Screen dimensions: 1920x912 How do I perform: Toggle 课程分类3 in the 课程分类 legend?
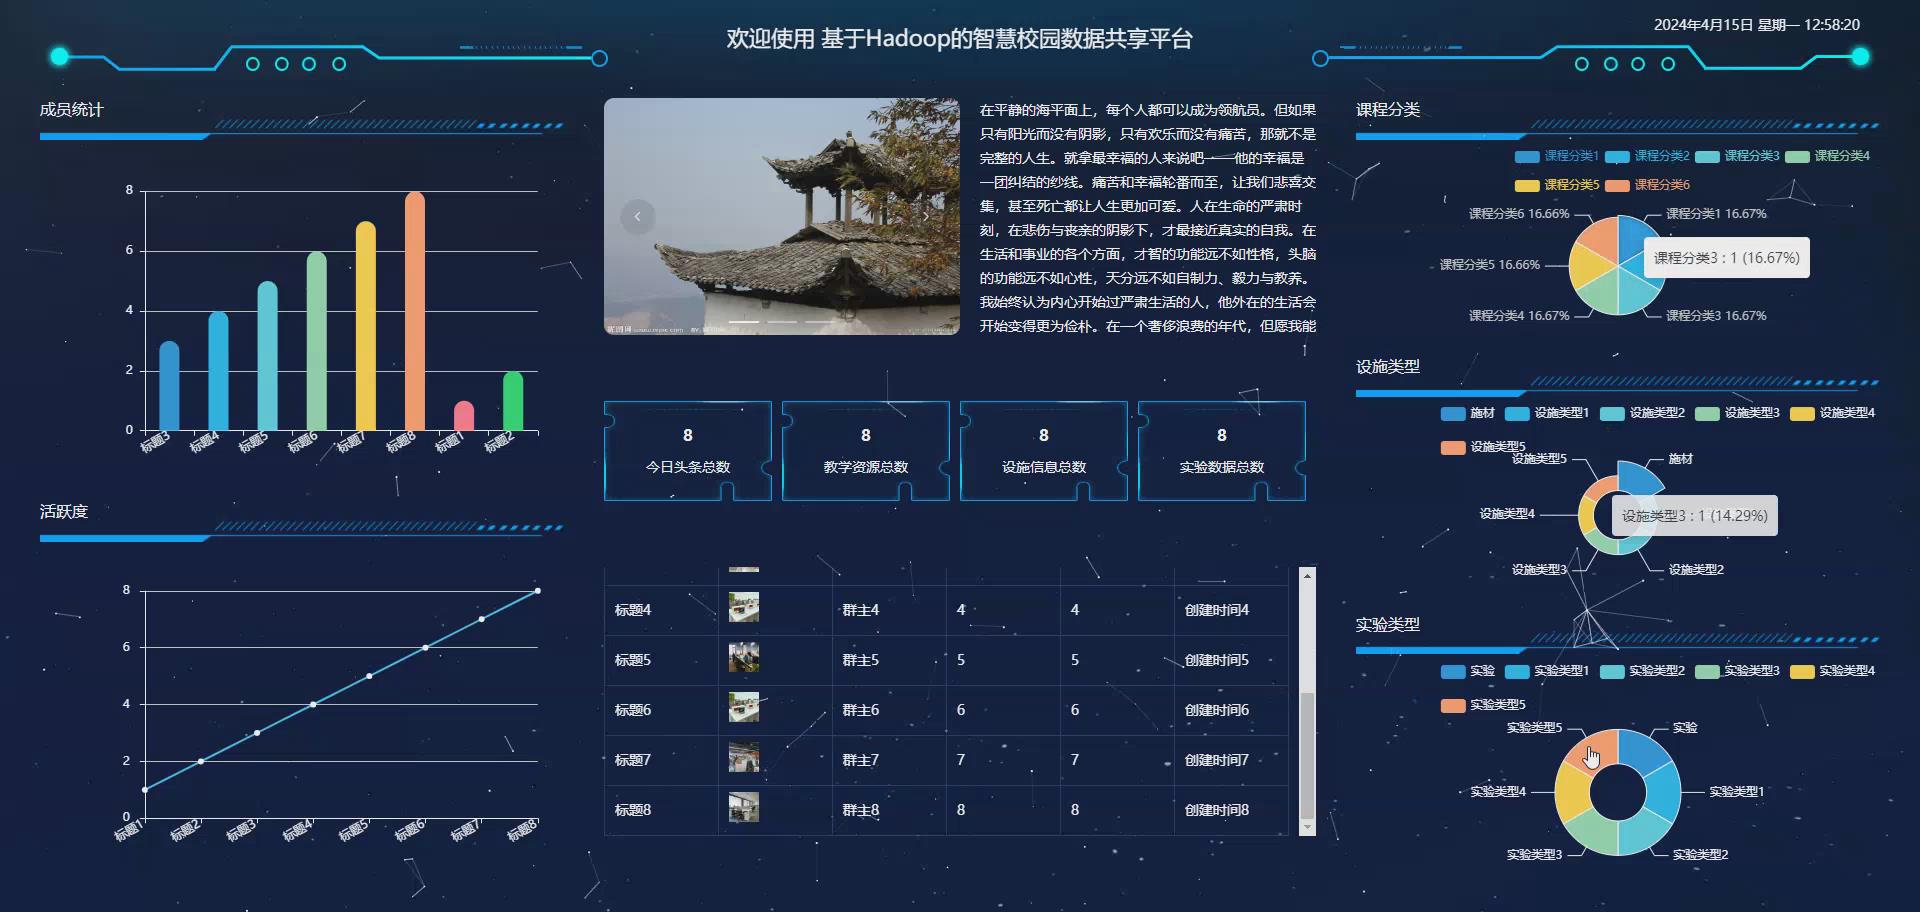pos(1737,156)
